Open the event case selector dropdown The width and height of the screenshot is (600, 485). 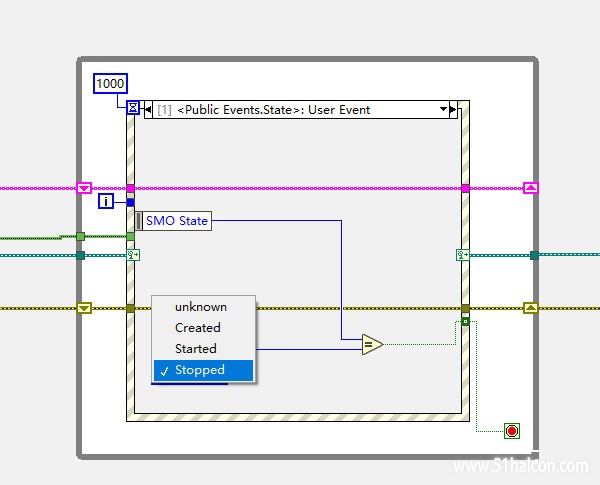click(443, 109)
